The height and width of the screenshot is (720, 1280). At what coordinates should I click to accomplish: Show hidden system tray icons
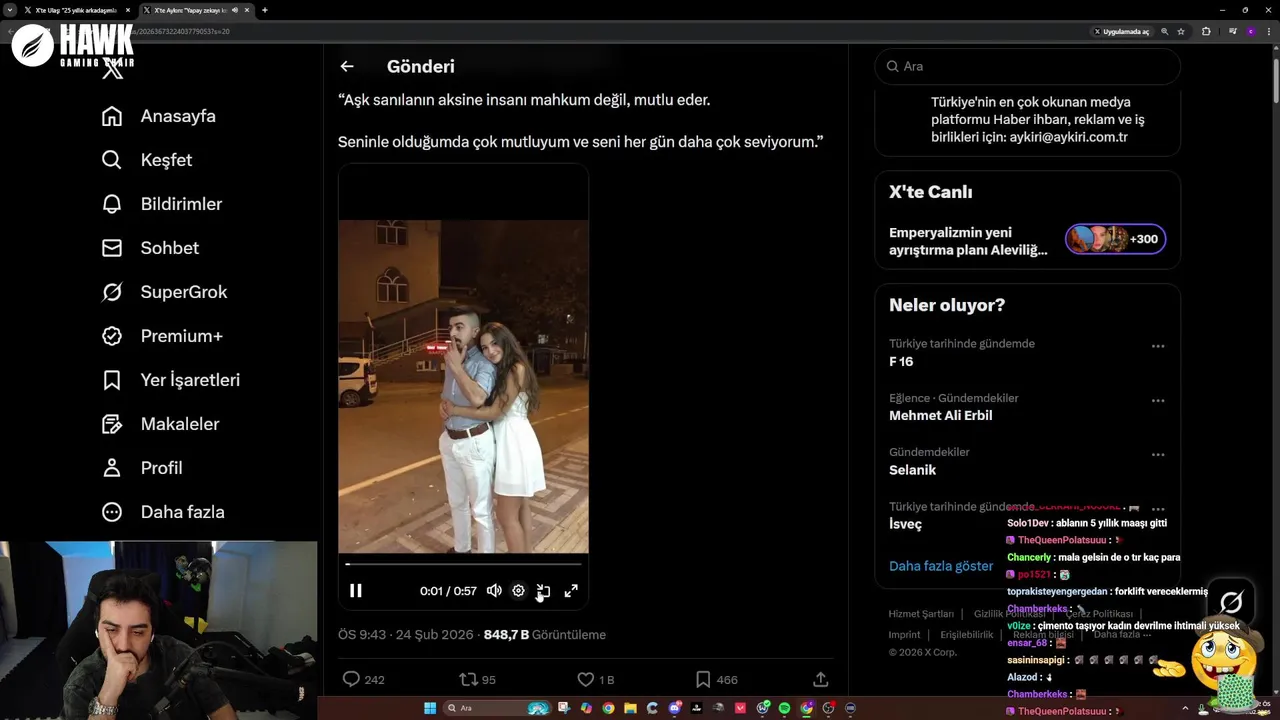pos(1185,708)
